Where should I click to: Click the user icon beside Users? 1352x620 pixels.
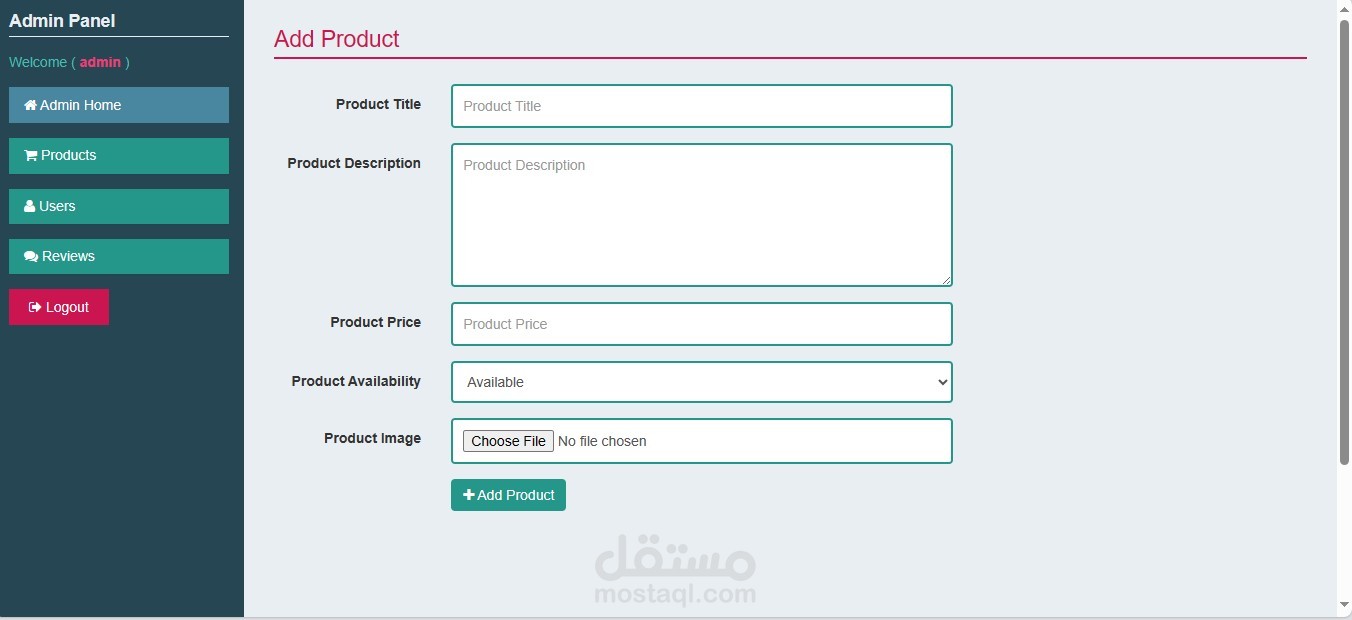[x=29, y=206]
